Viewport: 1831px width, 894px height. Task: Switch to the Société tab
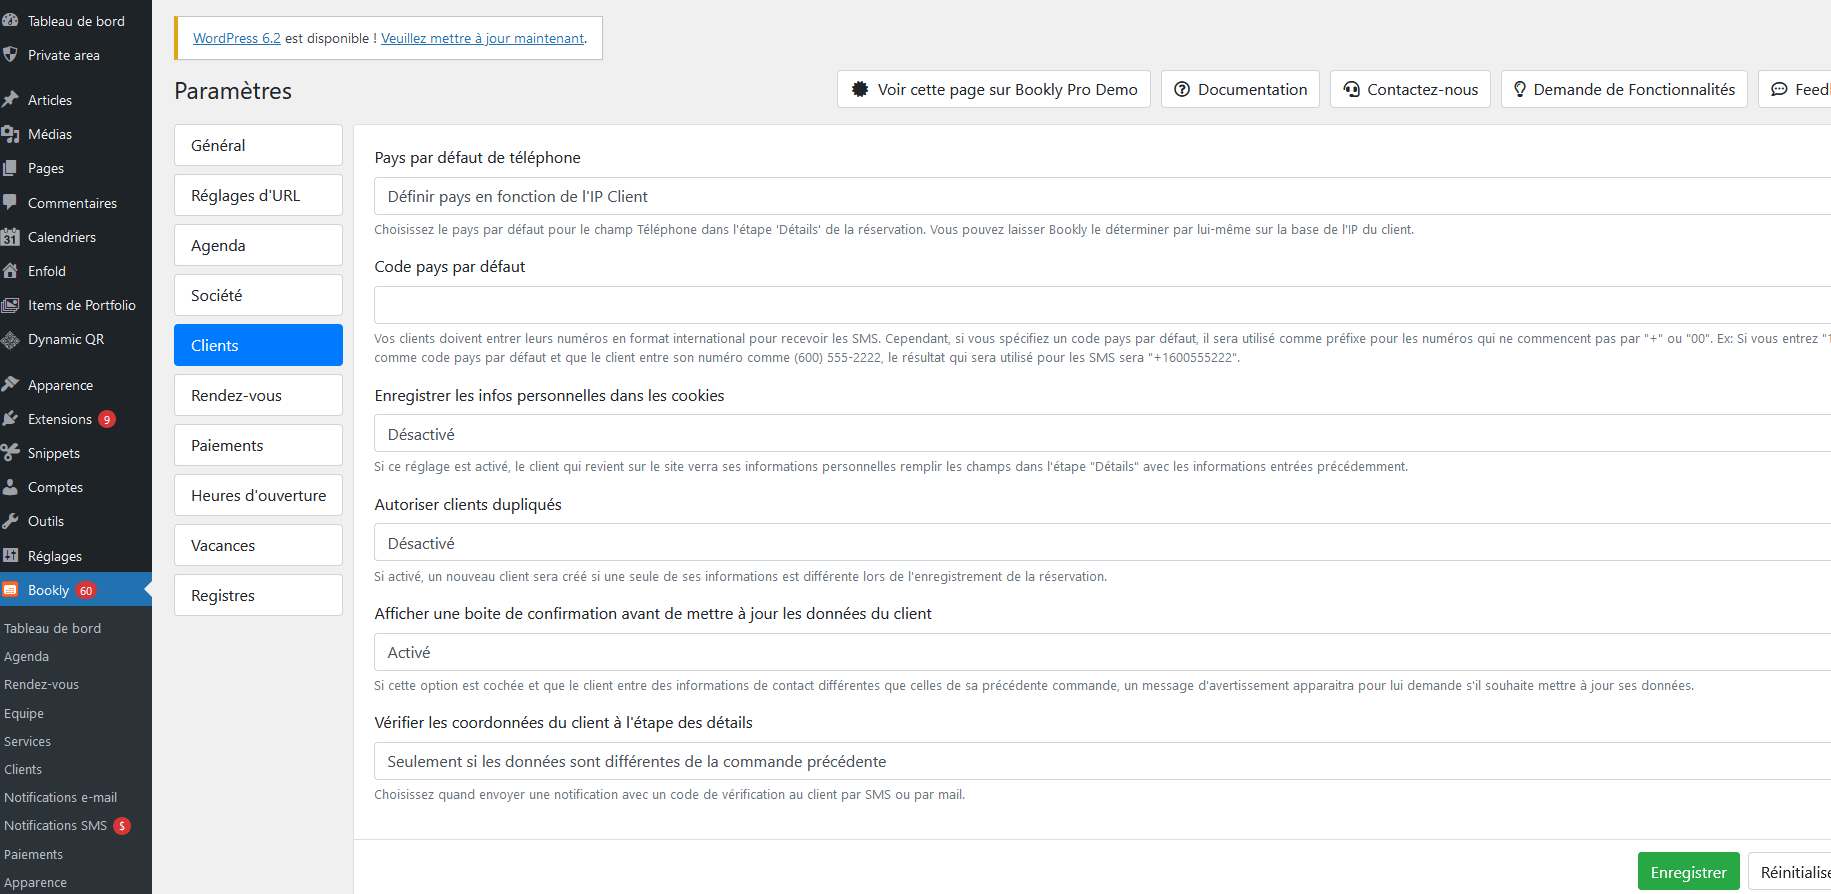point(258,295)
